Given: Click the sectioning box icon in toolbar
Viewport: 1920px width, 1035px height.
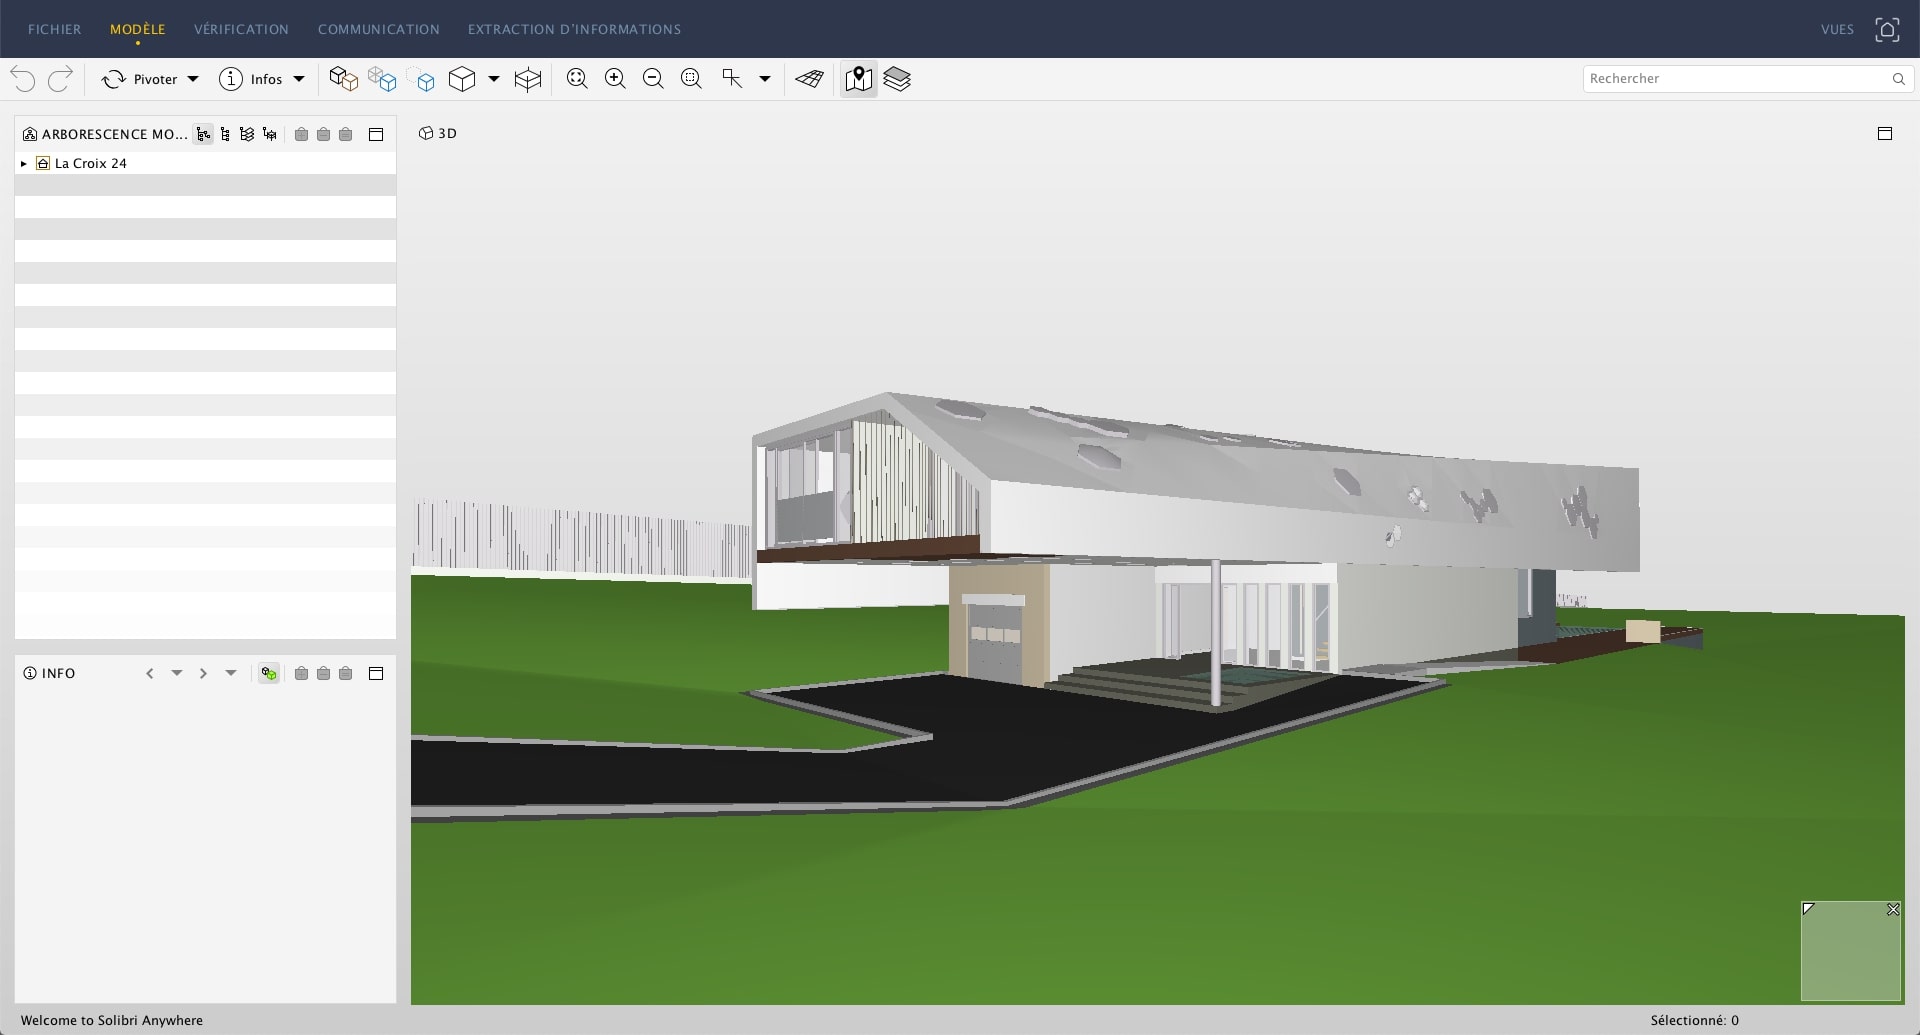Looking at the screenshot, I should [x=528, y=79].
